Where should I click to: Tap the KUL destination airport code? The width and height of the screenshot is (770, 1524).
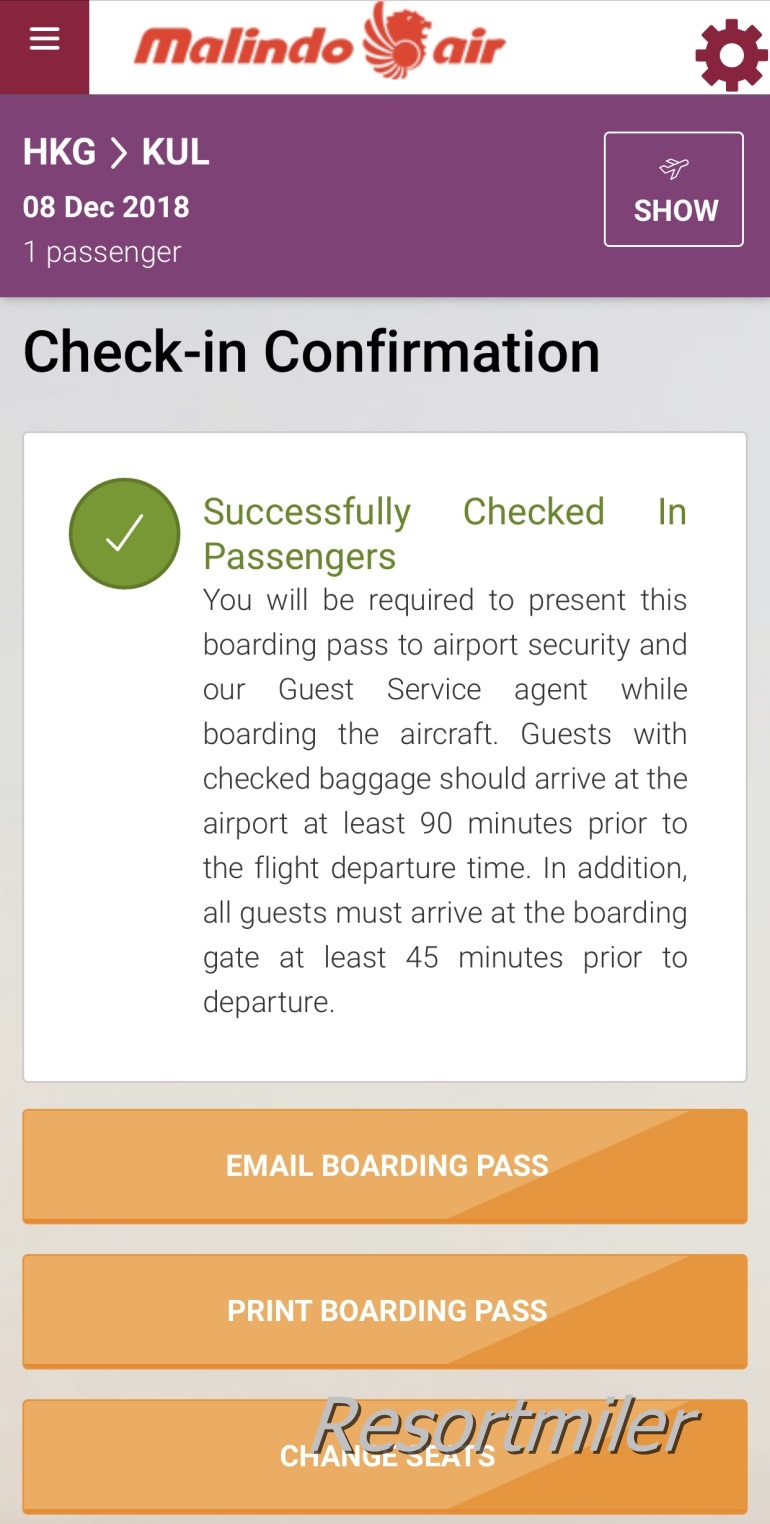(x=176, y=152)
